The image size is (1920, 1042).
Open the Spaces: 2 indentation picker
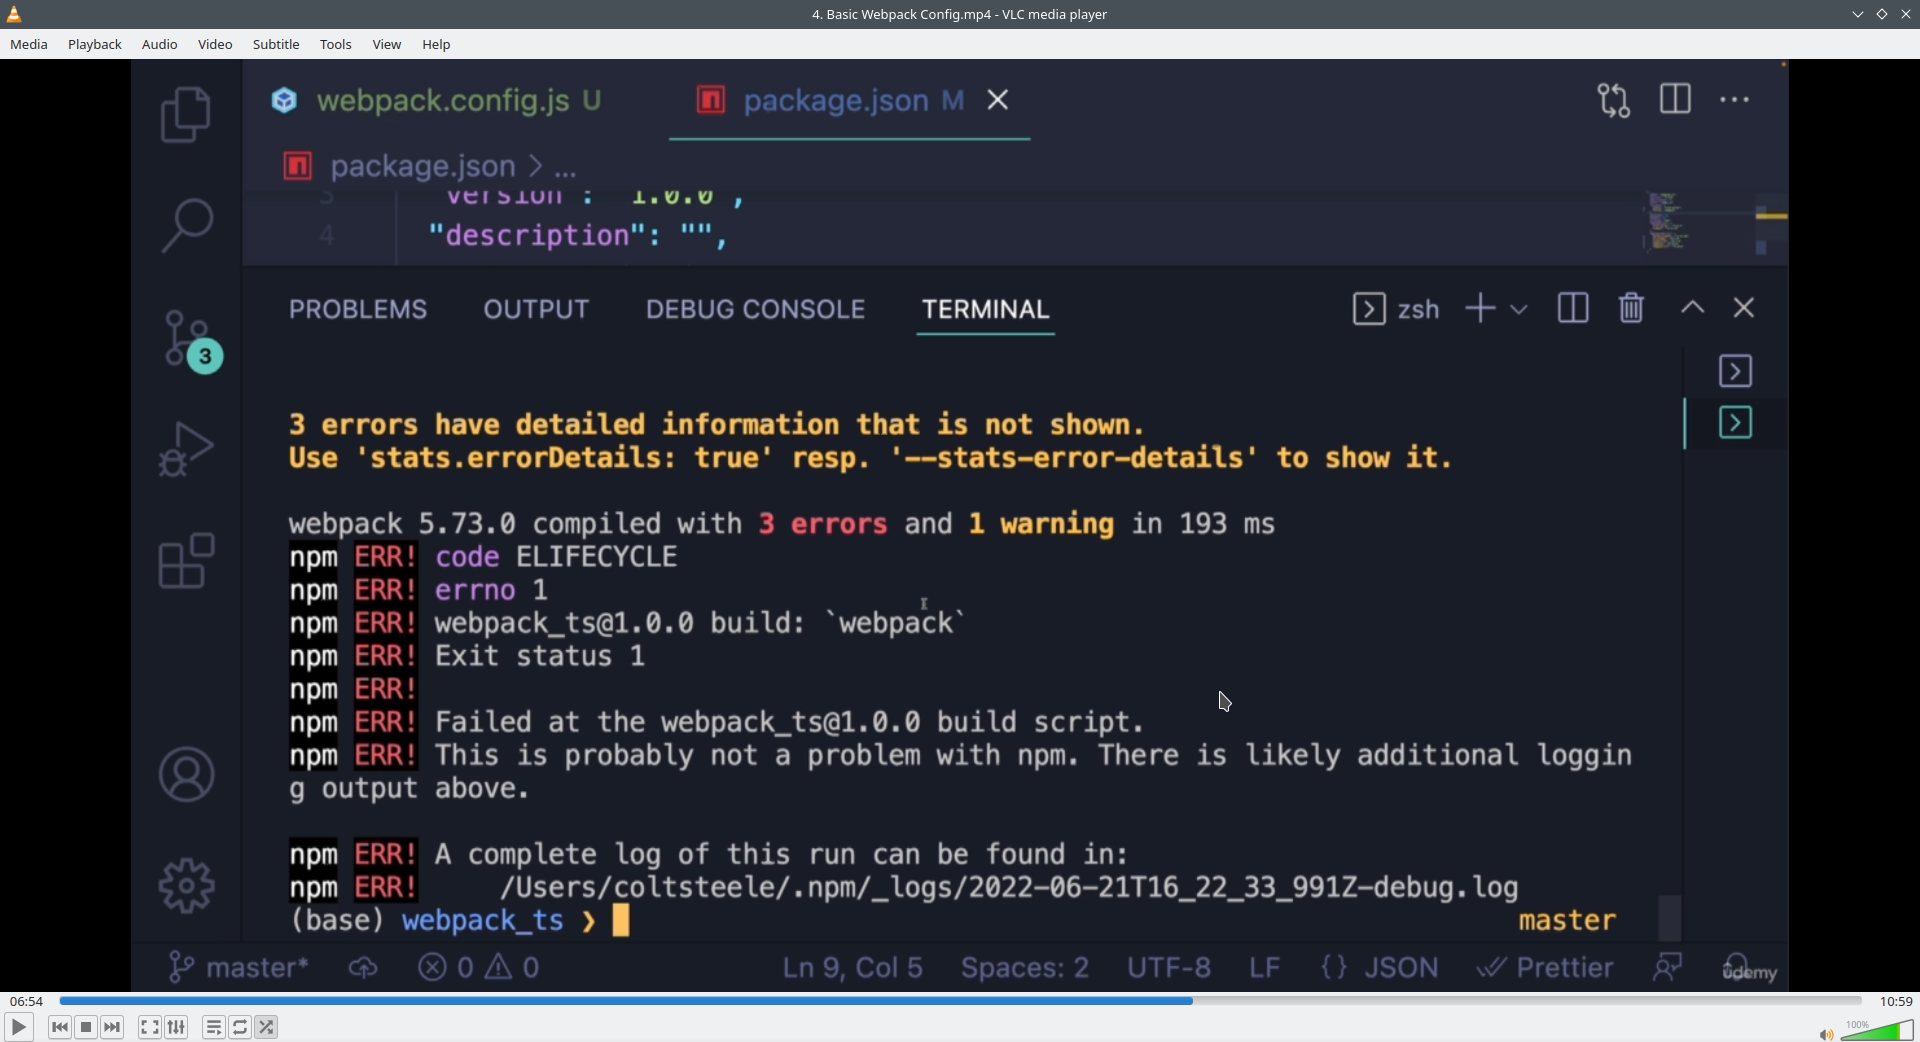coord(1025,967)
